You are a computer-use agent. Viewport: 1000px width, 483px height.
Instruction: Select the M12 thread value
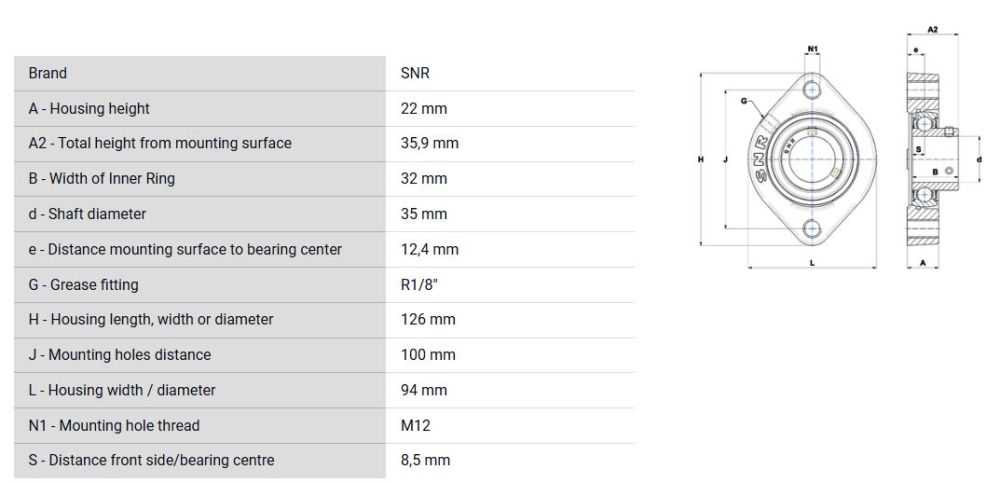(415, 426)
